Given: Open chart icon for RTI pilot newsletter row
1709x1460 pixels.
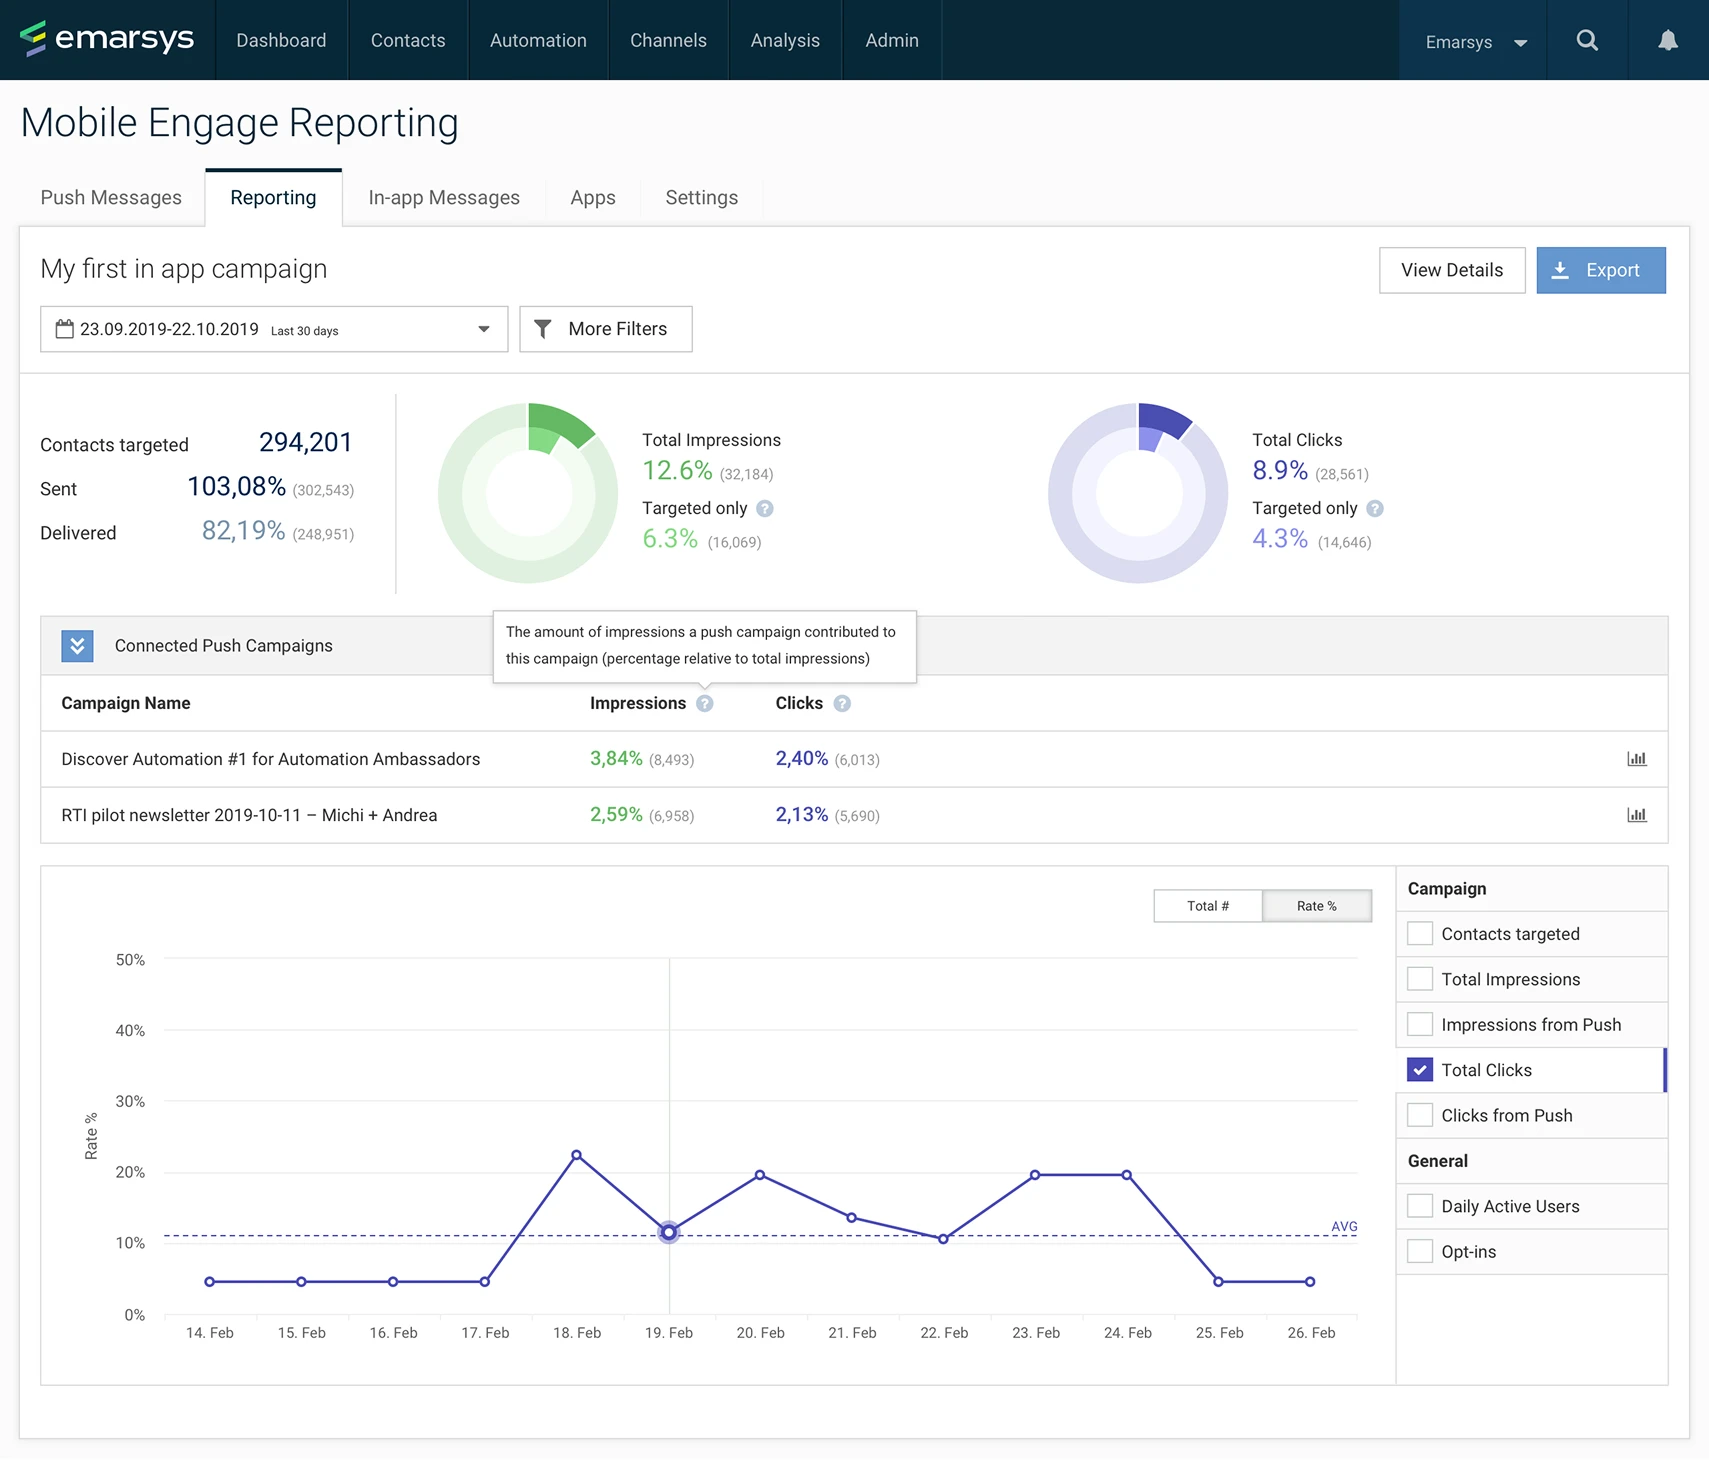Looking at the screenshot, I should [x=1636, y=815].
